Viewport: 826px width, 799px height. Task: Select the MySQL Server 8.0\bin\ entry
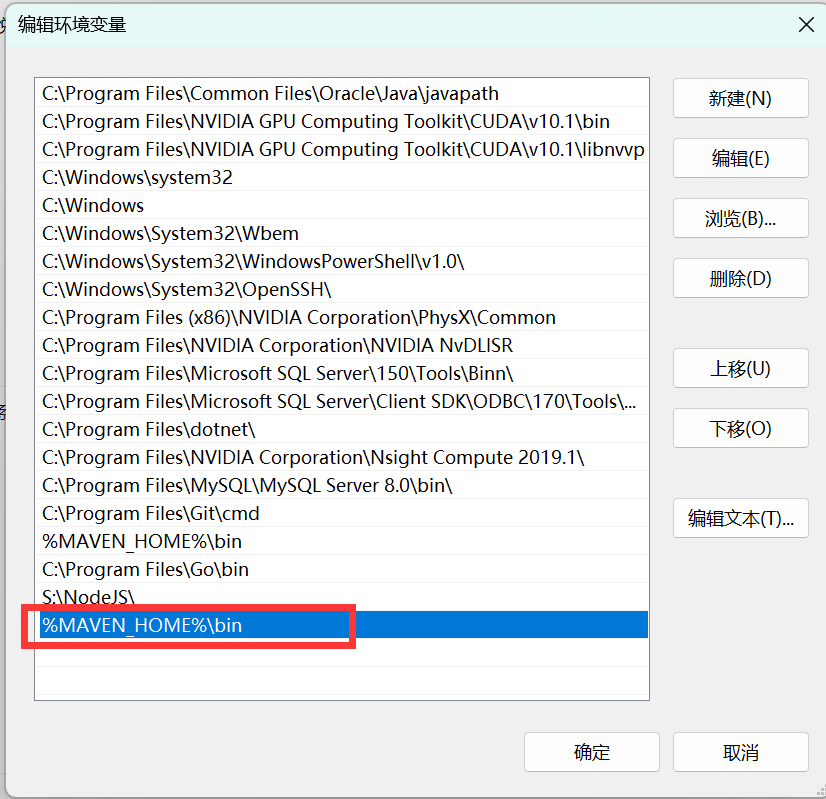[342, 485]
